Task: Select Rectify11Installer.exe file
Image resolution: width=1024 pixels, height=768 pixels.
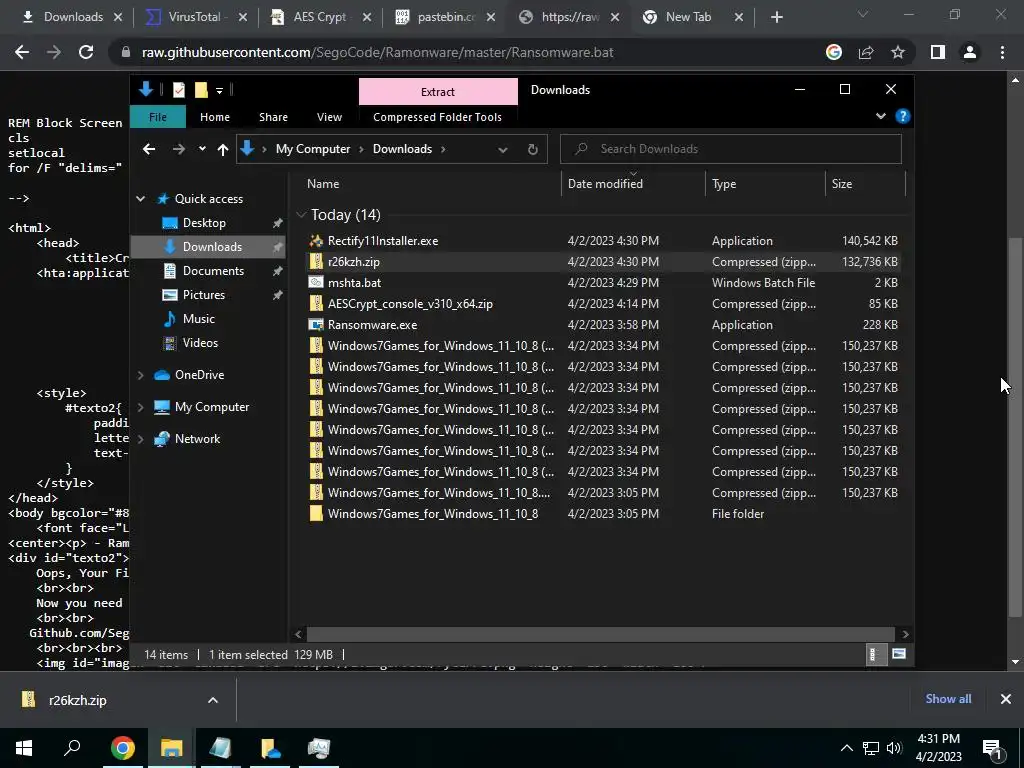Action: 383,241
